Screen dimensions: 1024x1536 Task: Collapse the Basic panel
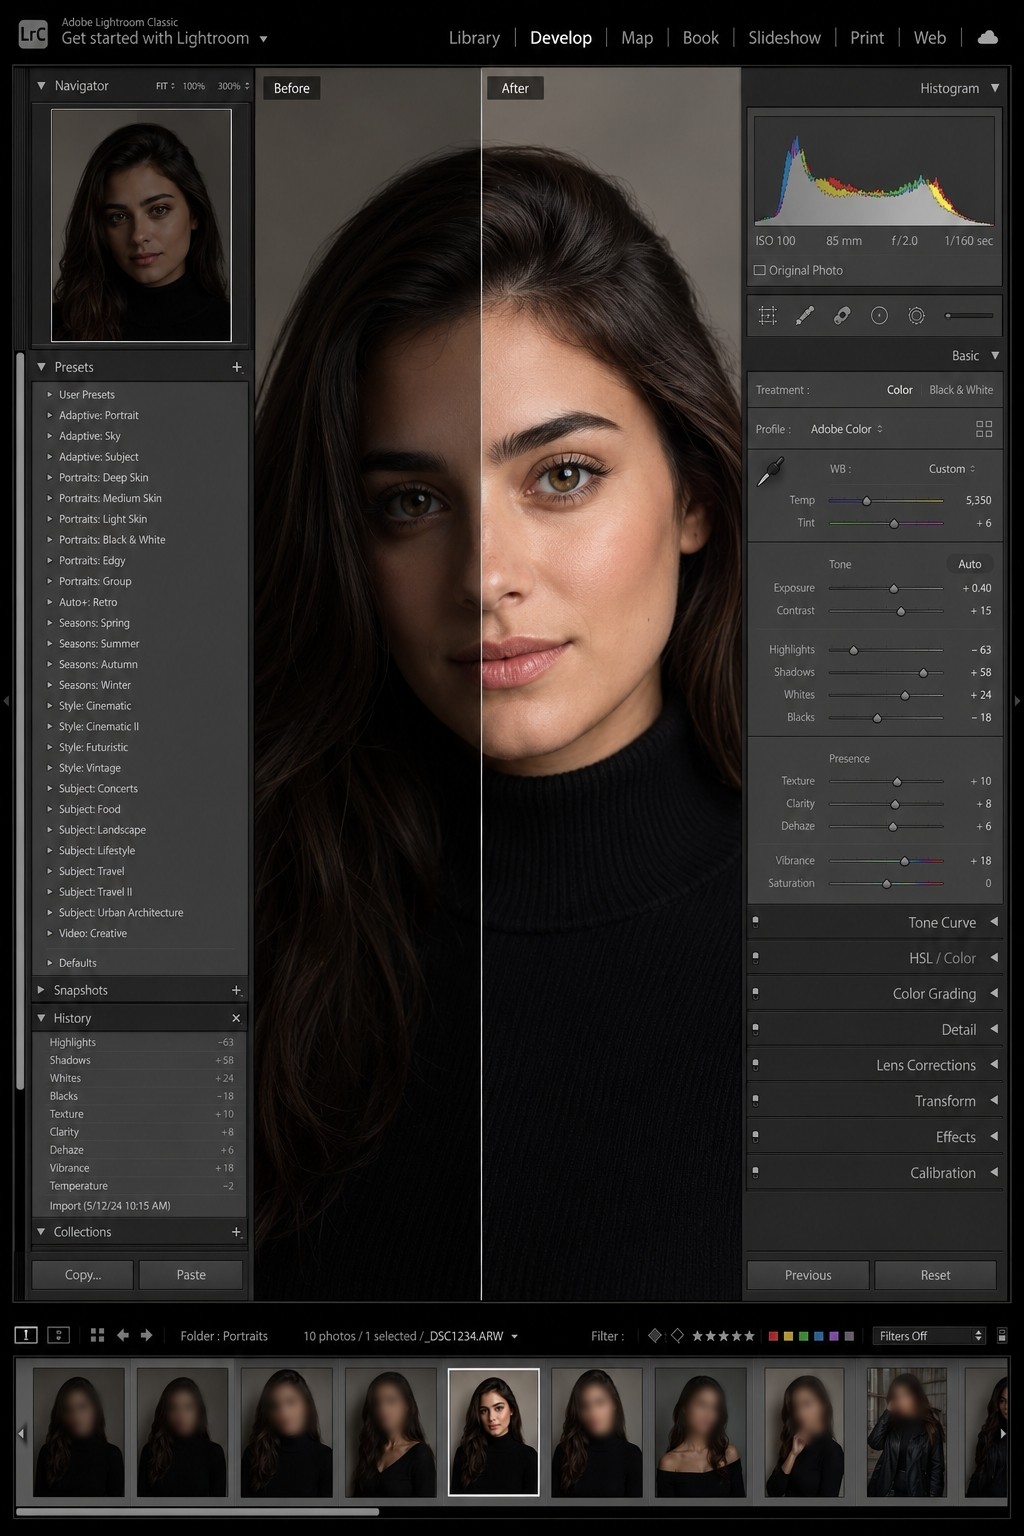[x=995, y=355]
